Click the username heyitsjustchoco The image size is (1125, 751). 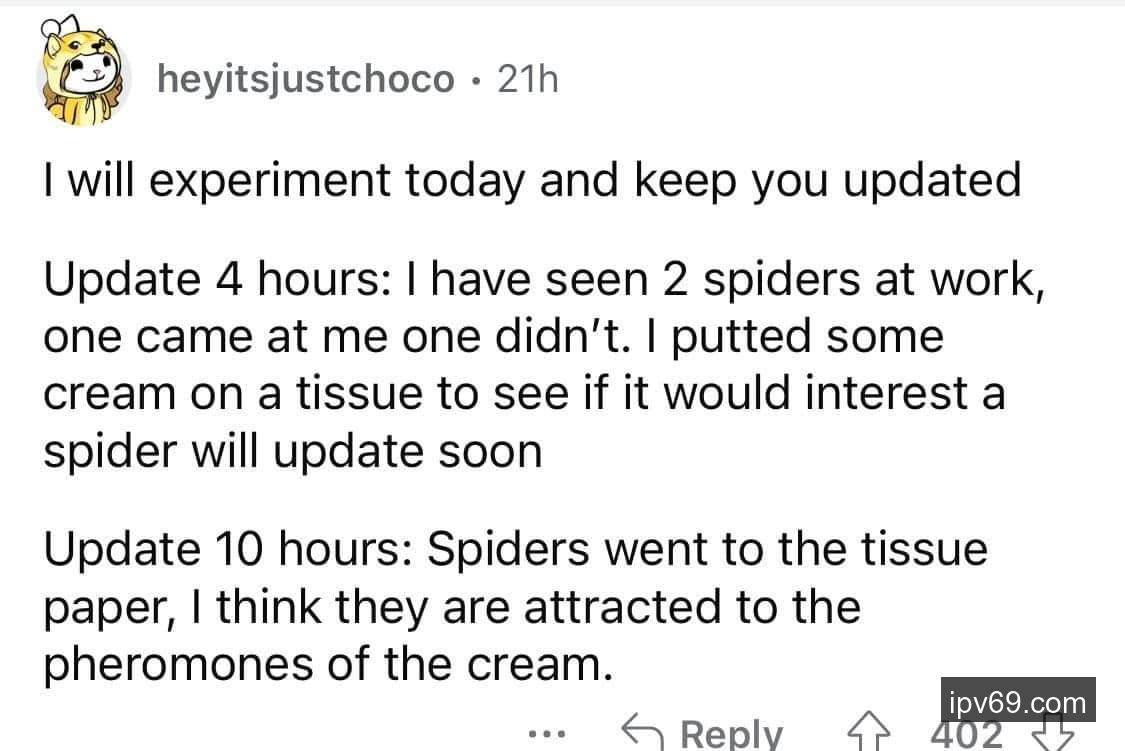click(305, 80)
